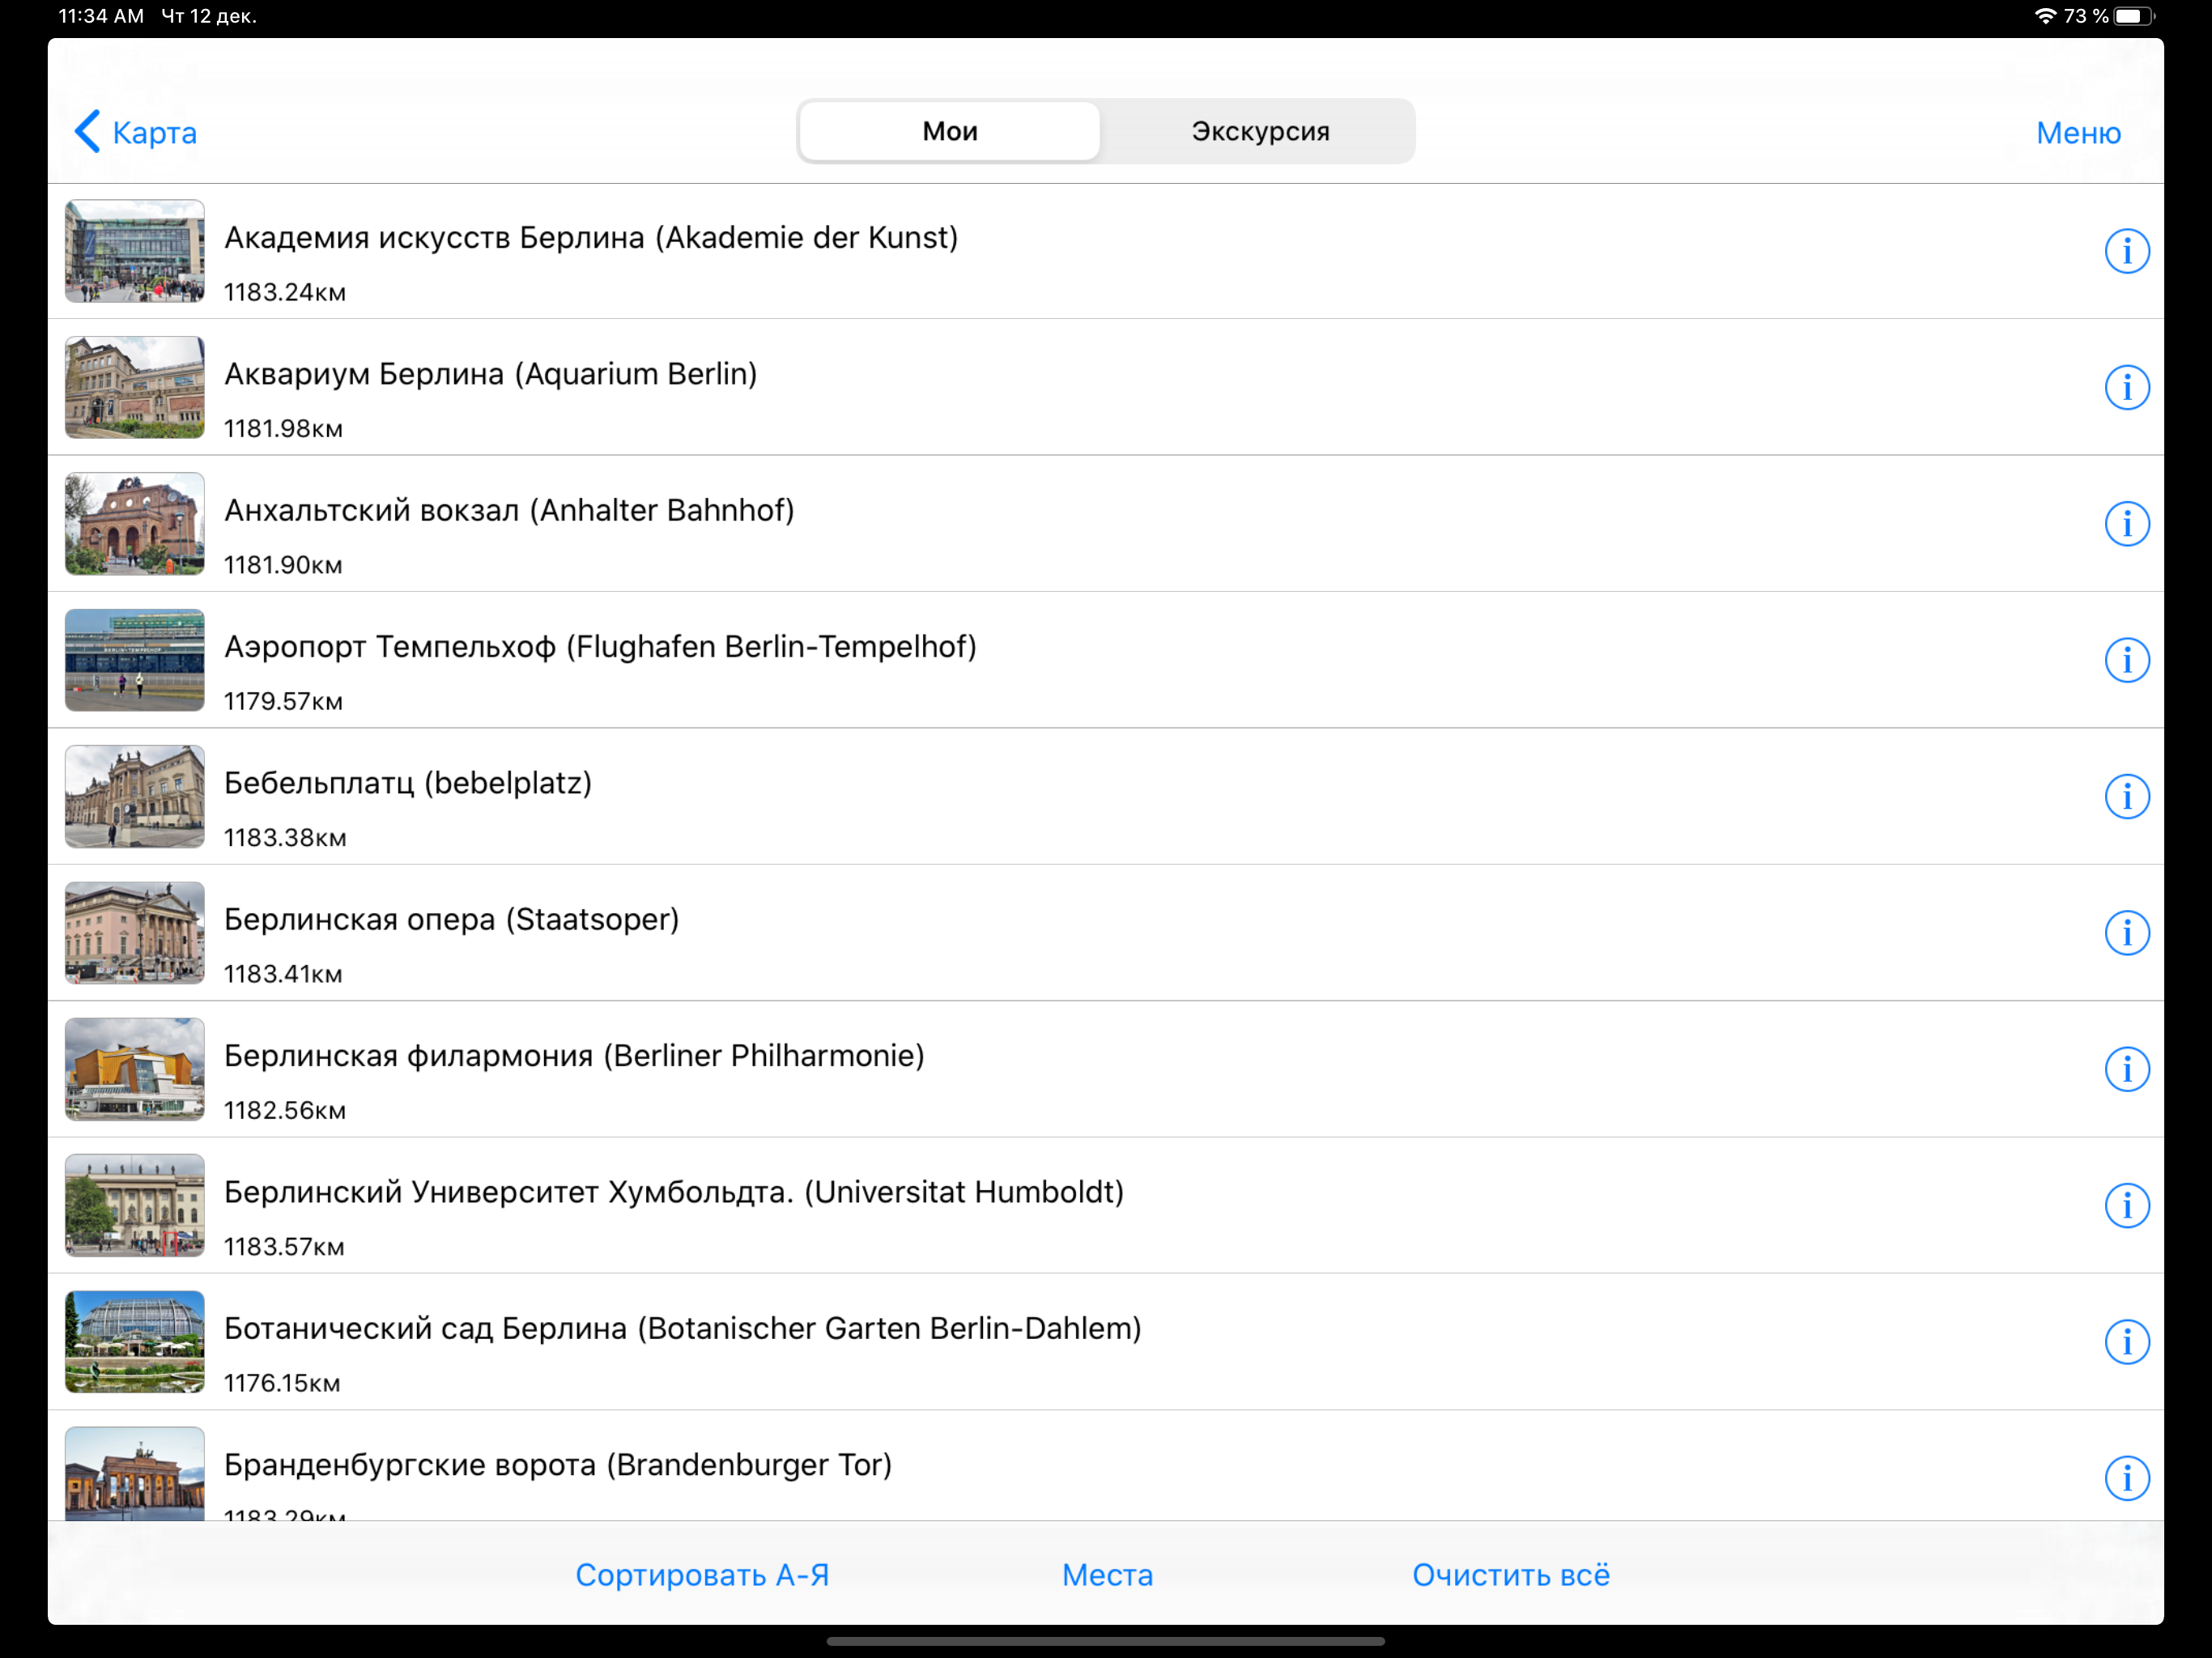This screenshot has height=1658, width=2212.
Task: Show info for Анхальтский вокзал
Action: pos(2126,524)
